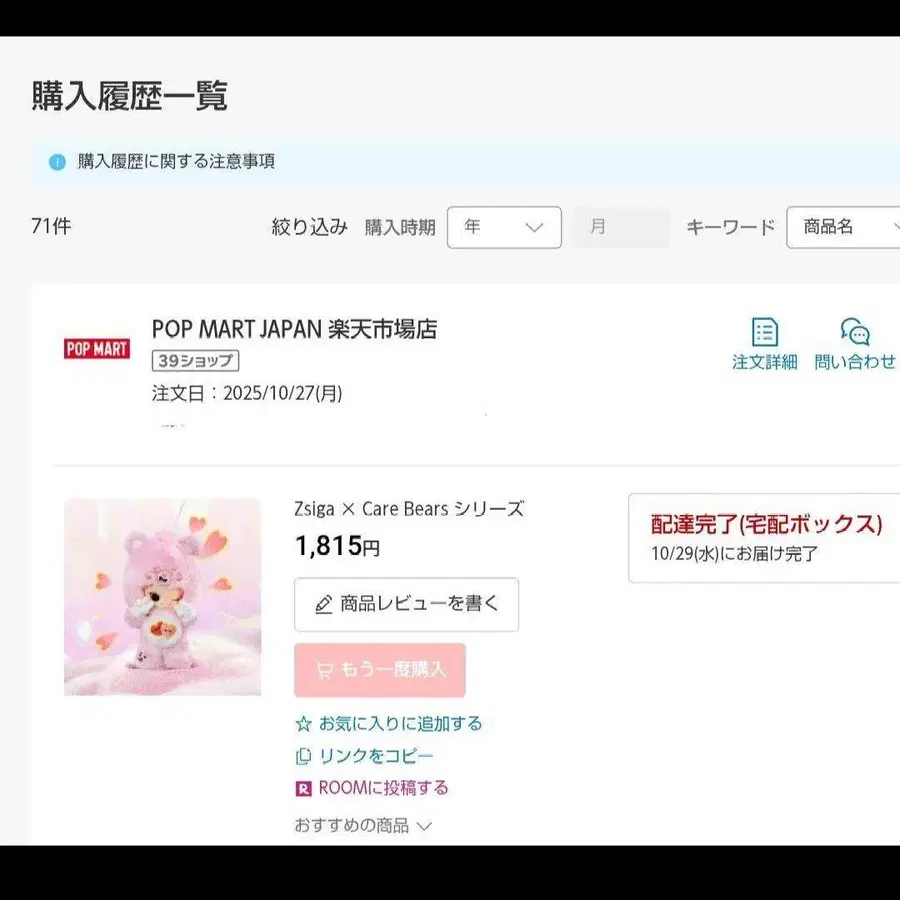Open the 注文詳細 document icon
Screen dimensions: 900x900
pyautogui.click(x=765, y=333)
